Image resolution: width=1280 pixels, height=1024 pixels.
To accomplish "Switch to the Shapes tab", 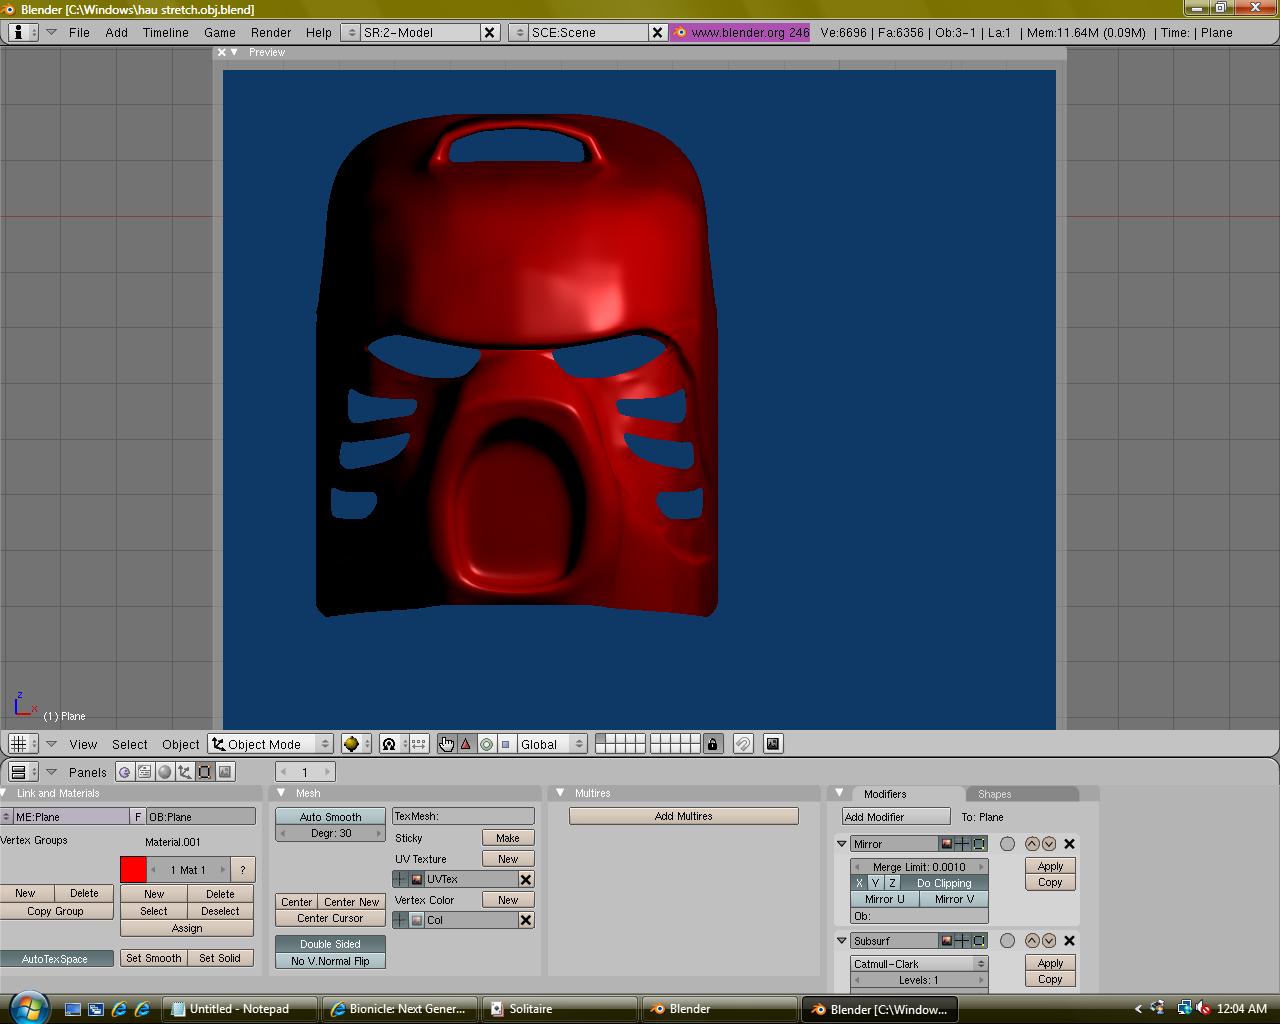I will coord(994,794).
